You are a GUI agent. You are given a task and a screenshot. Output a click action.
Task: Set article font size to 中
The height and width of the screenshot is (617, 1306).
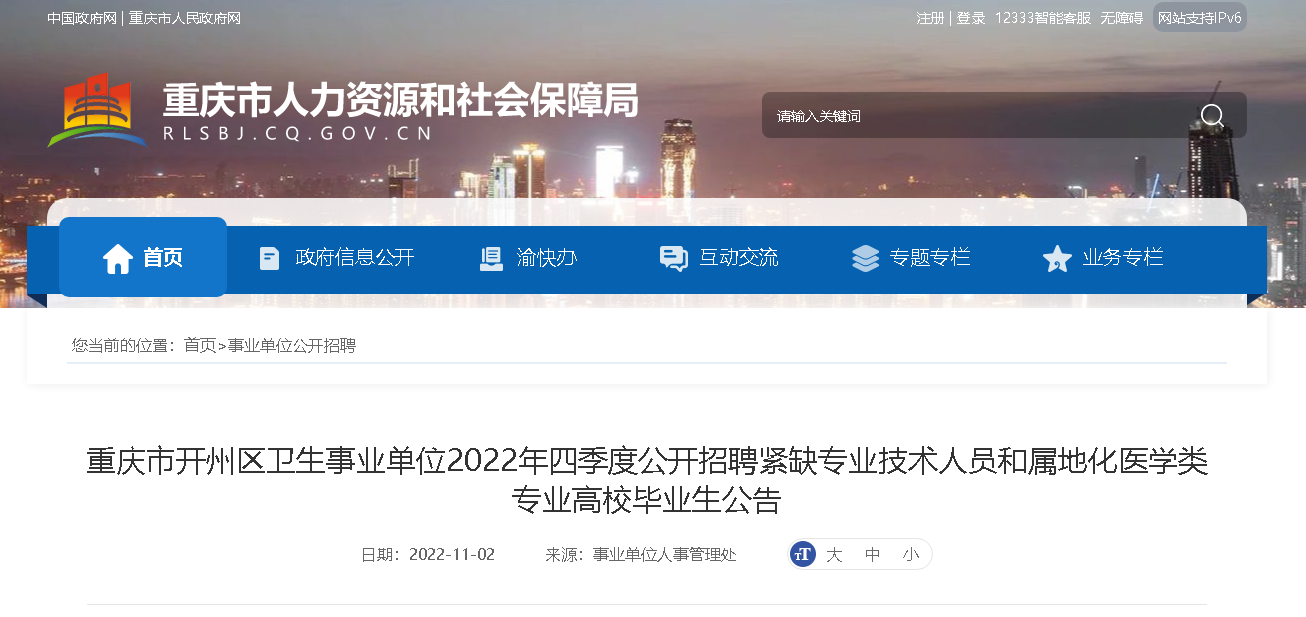pos(872,554)
